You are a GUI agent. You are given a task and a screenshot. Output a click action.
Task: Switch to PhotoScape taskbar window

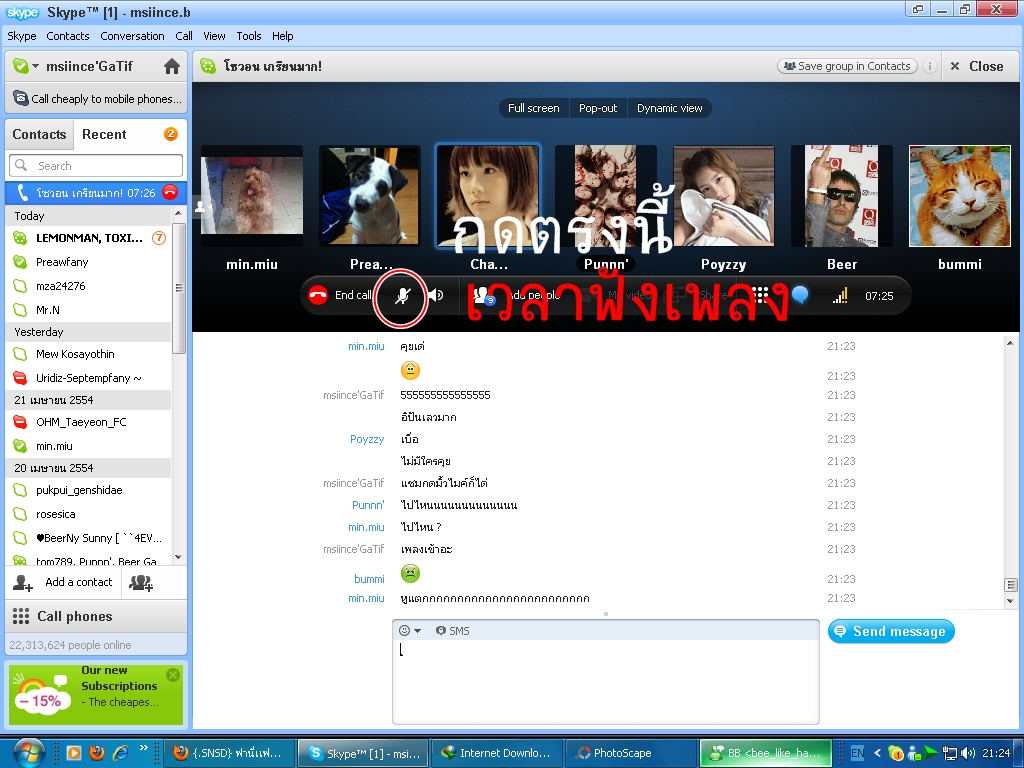coord(629,753)
